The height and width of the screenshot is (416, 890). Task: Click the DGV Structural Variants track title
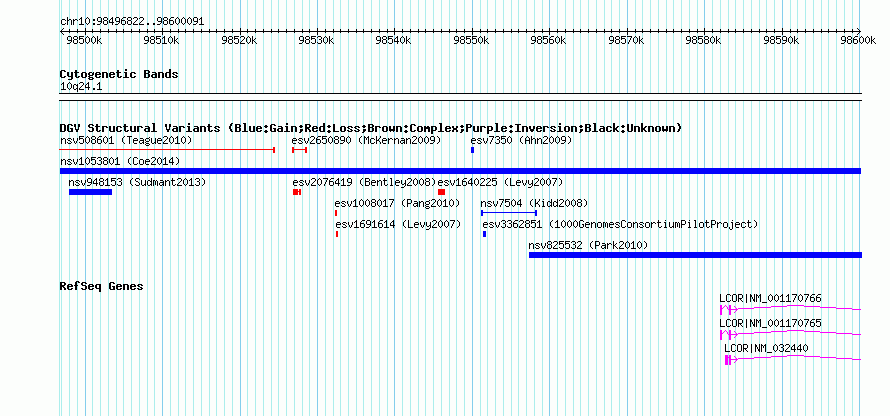point(371,128)
